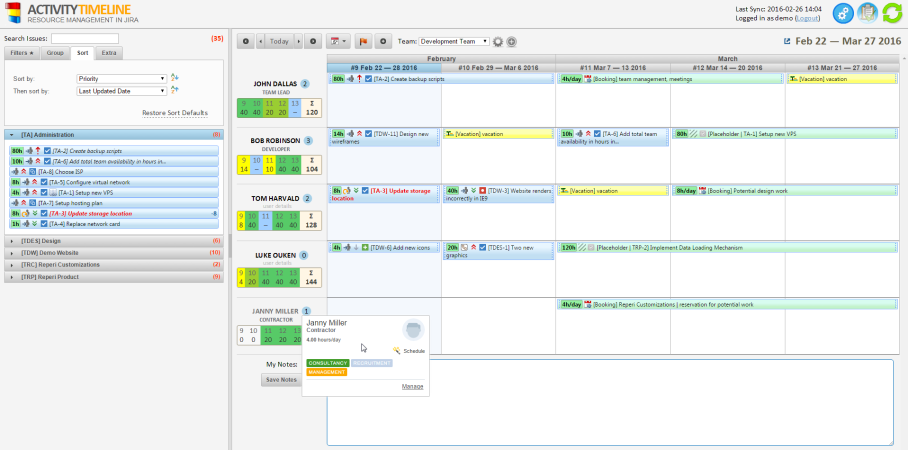Viewport: 908px width, 450px height.
Task: Click the red flag milestone icon
Action: 363,41
